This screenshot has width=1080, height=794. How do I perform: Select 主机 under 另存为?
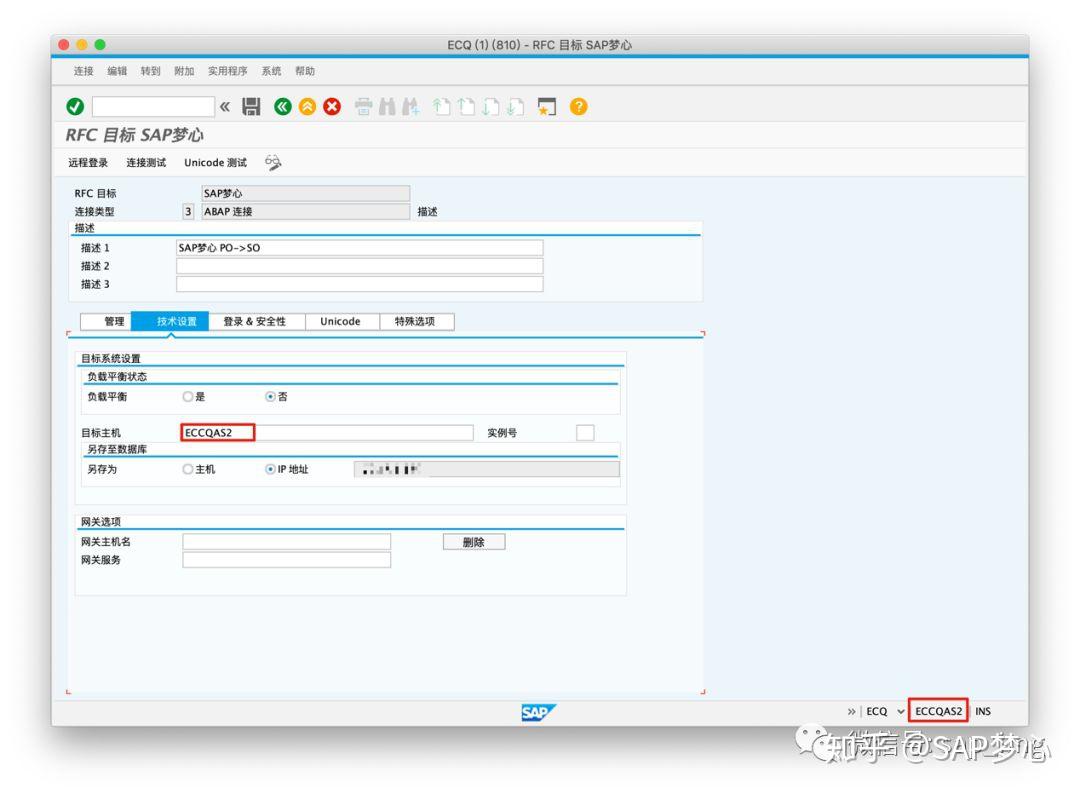point(187,469)
